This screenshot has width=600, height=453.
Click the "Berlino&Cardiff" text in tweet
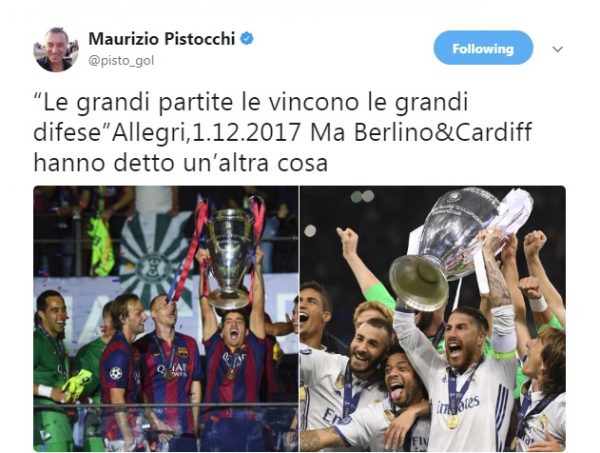pyautogui.click(x=443, y=132)
